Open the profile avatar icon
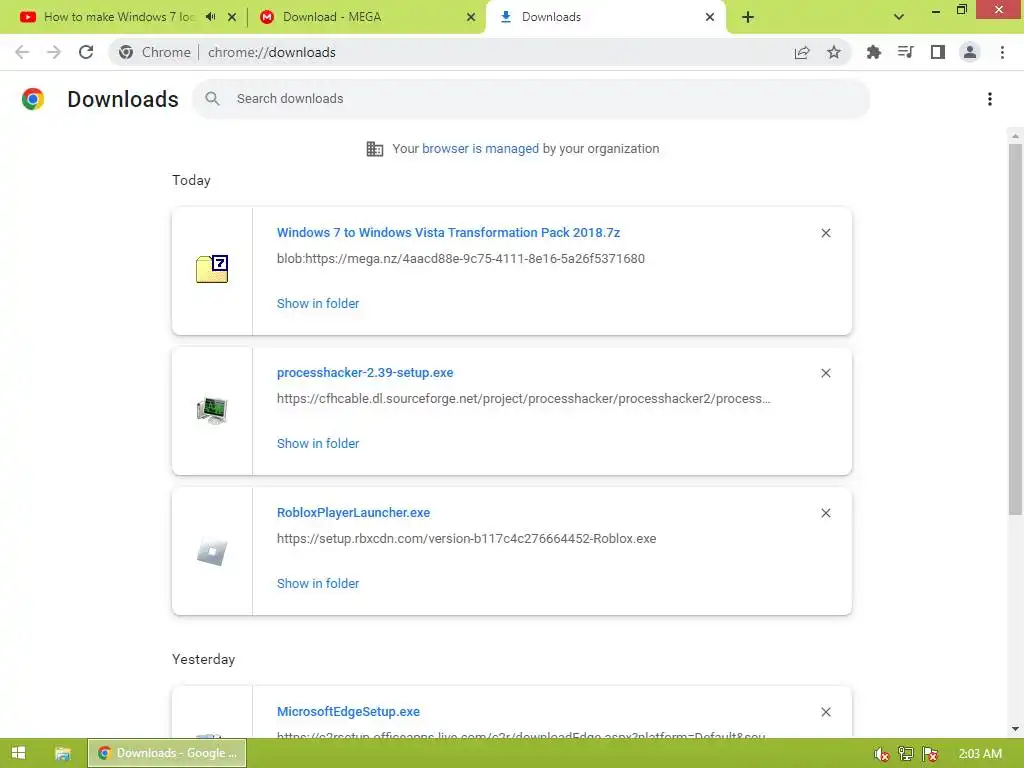1024x768 pixels. click(970, 52)
